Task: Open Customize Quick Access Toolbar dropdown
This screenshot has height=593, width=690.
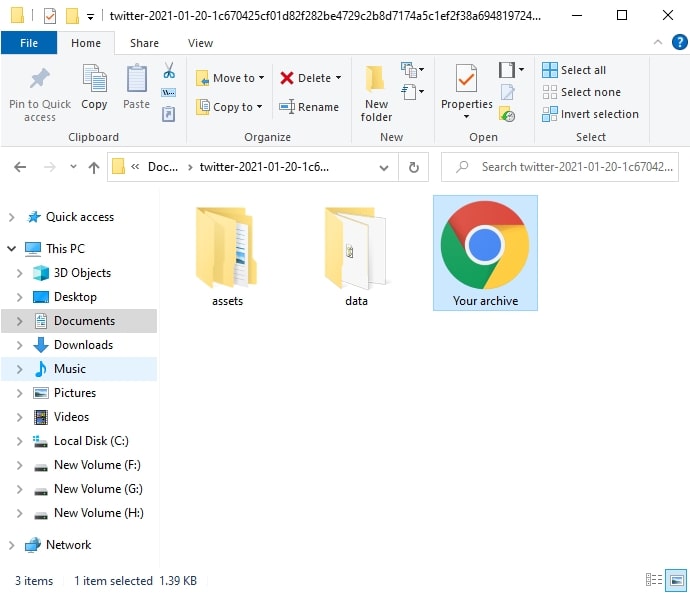Action: pyautogui.click(x=90, y=17)
